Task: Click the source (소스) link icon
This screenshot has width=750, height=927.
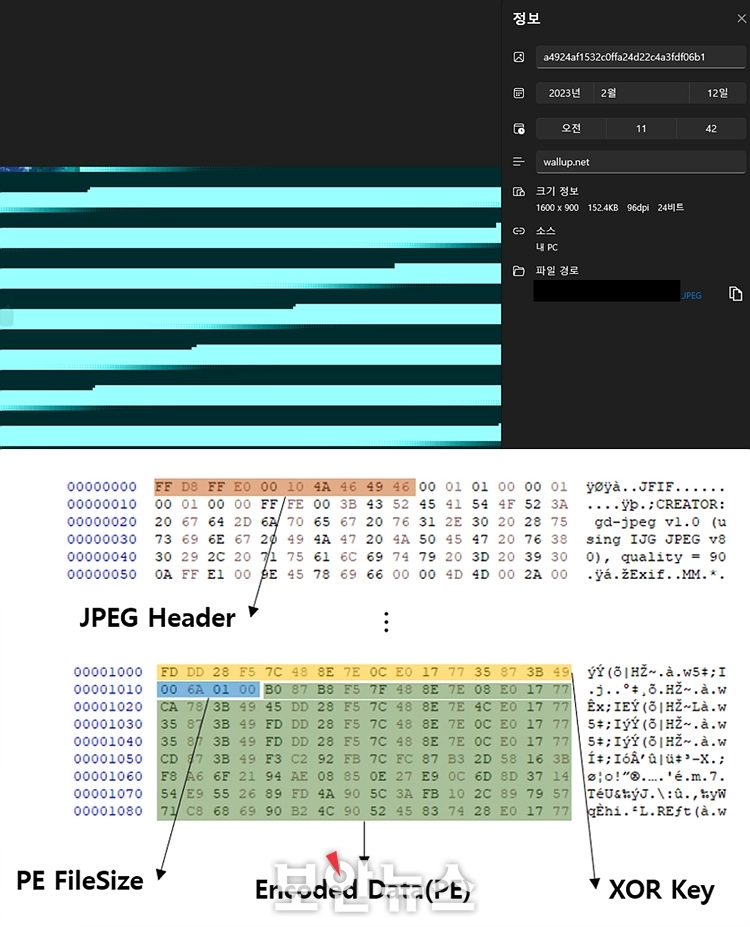Action: (x=518, y=231)
